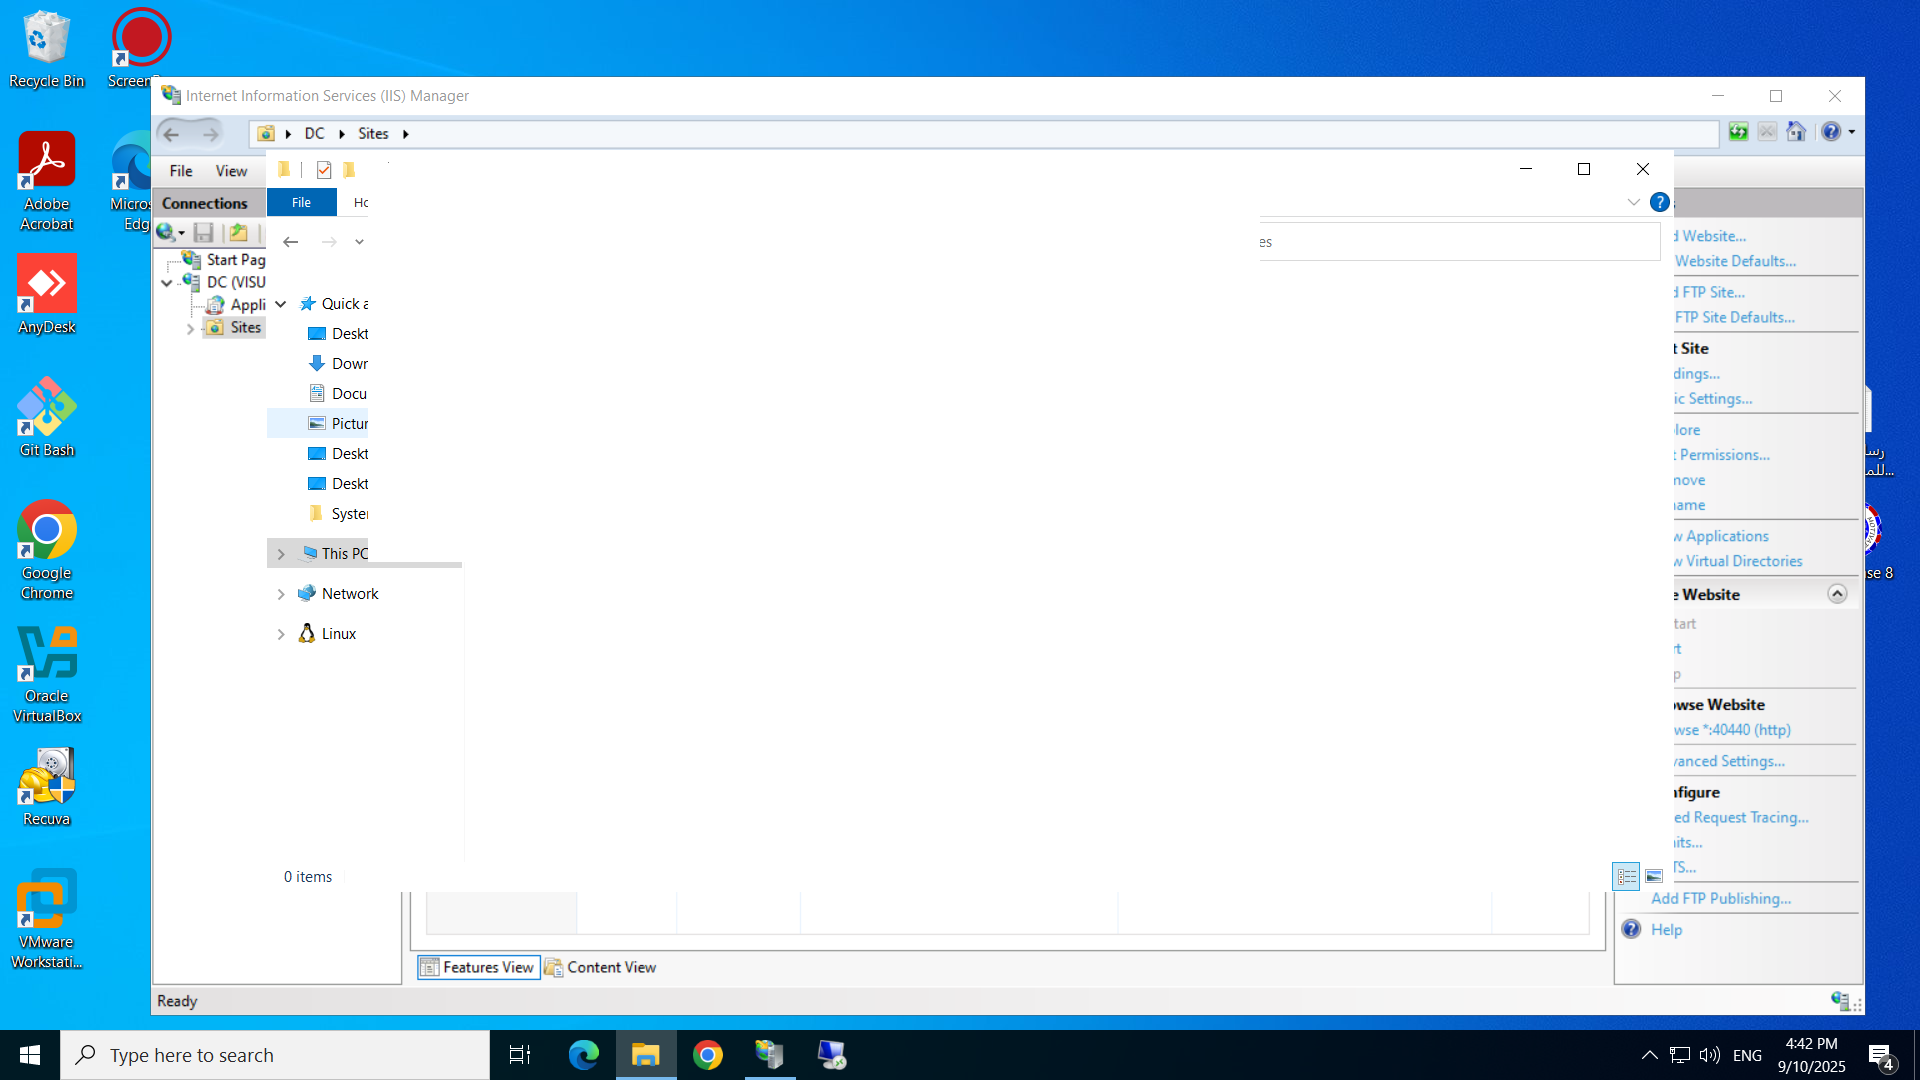Image resolution: width=1920 pixels, height=1080 pixels.
Task: Select Linux in the navigation pane
Action: [x=338, y=634]
